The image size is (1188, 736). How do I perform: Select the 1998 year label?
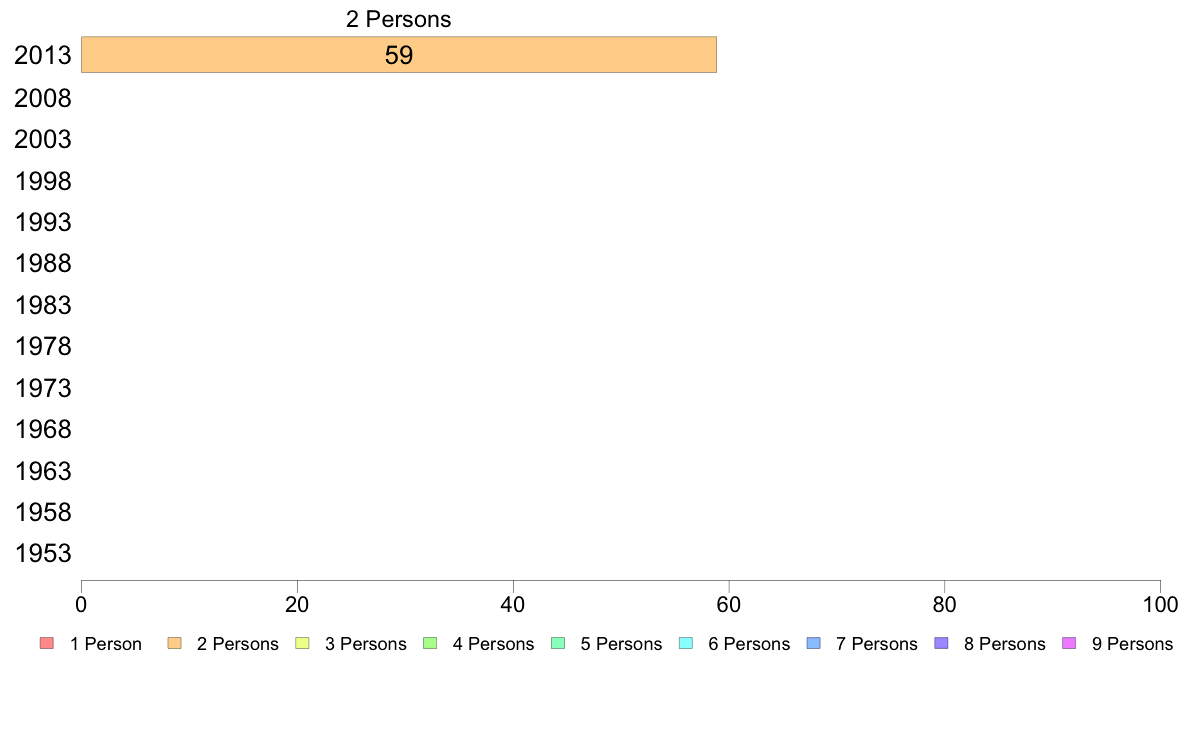[x=43, y=181]
